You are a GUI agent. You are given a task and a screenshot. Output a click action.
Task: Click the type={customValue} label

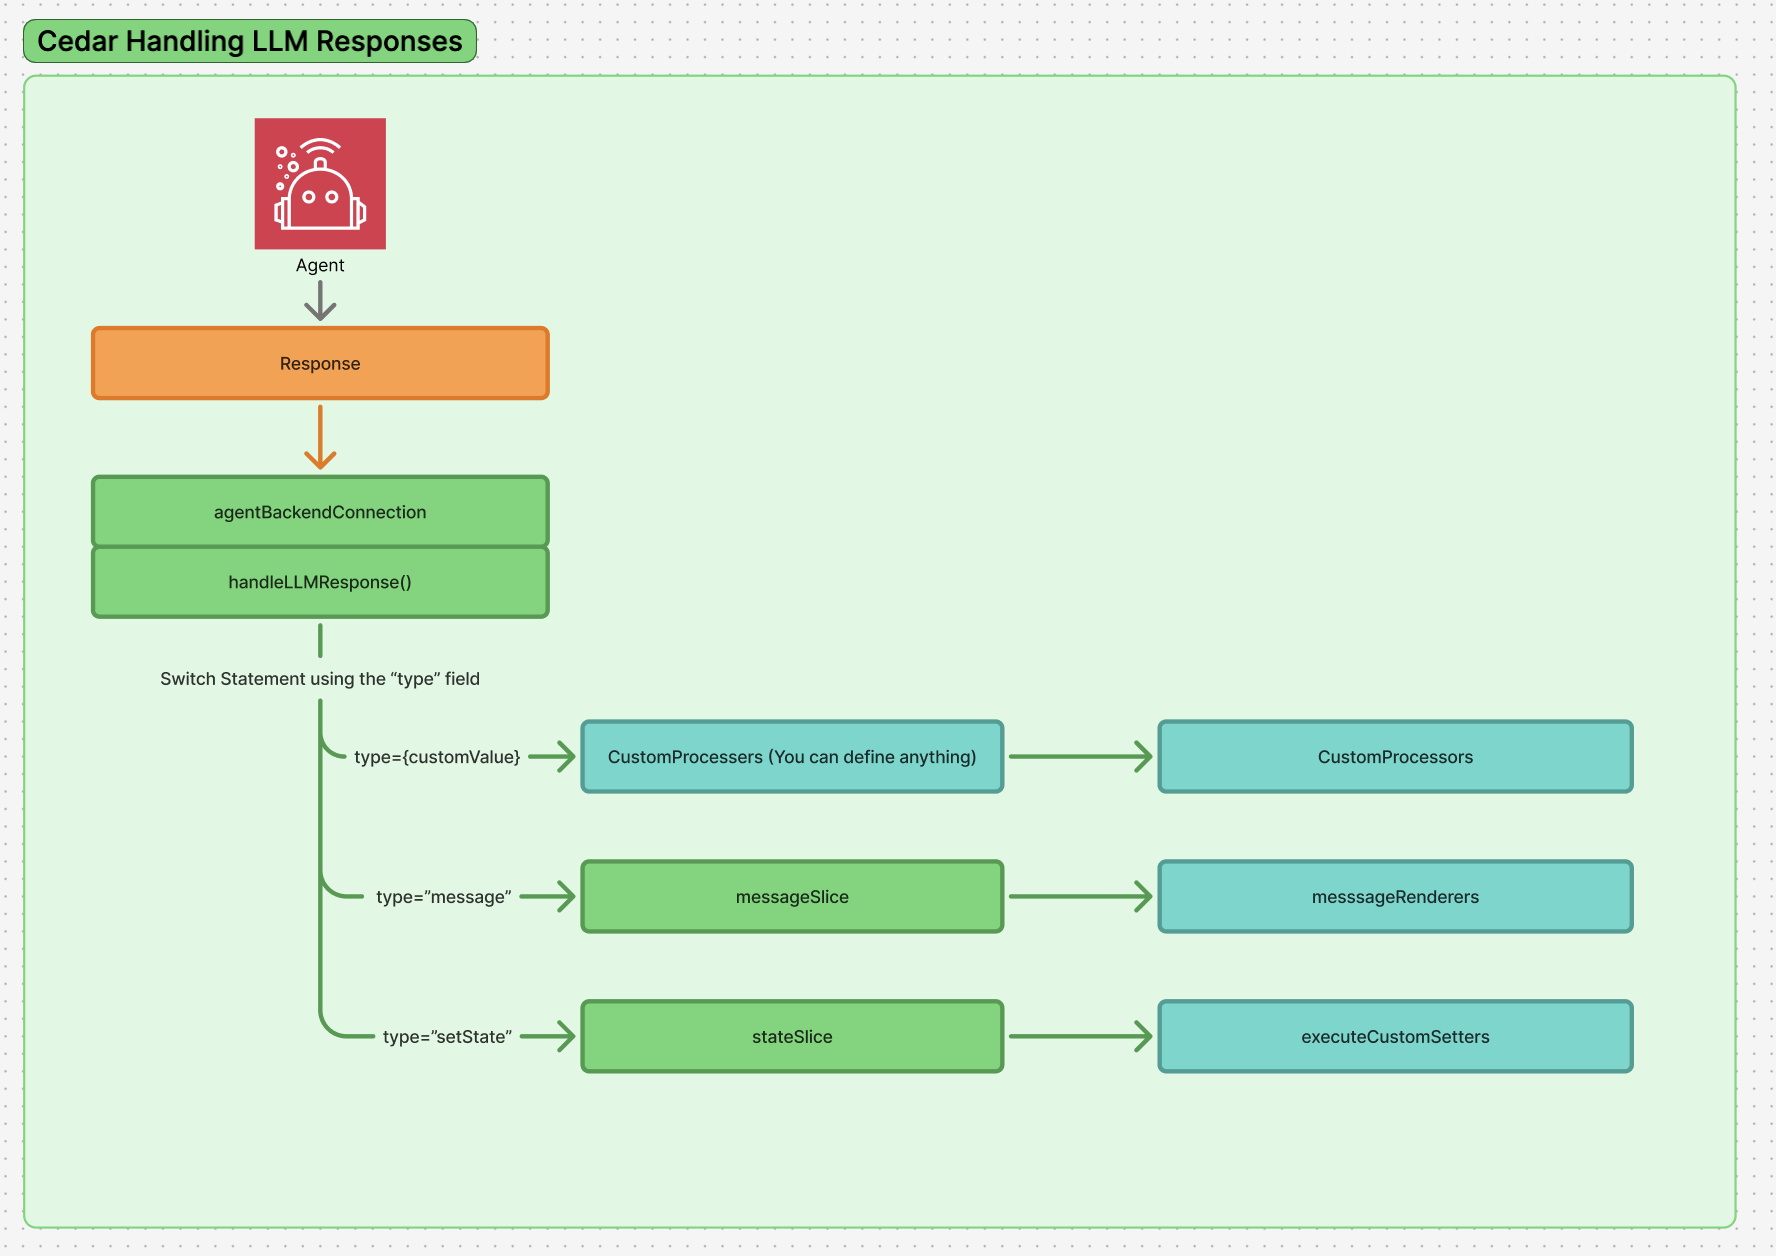437,757
